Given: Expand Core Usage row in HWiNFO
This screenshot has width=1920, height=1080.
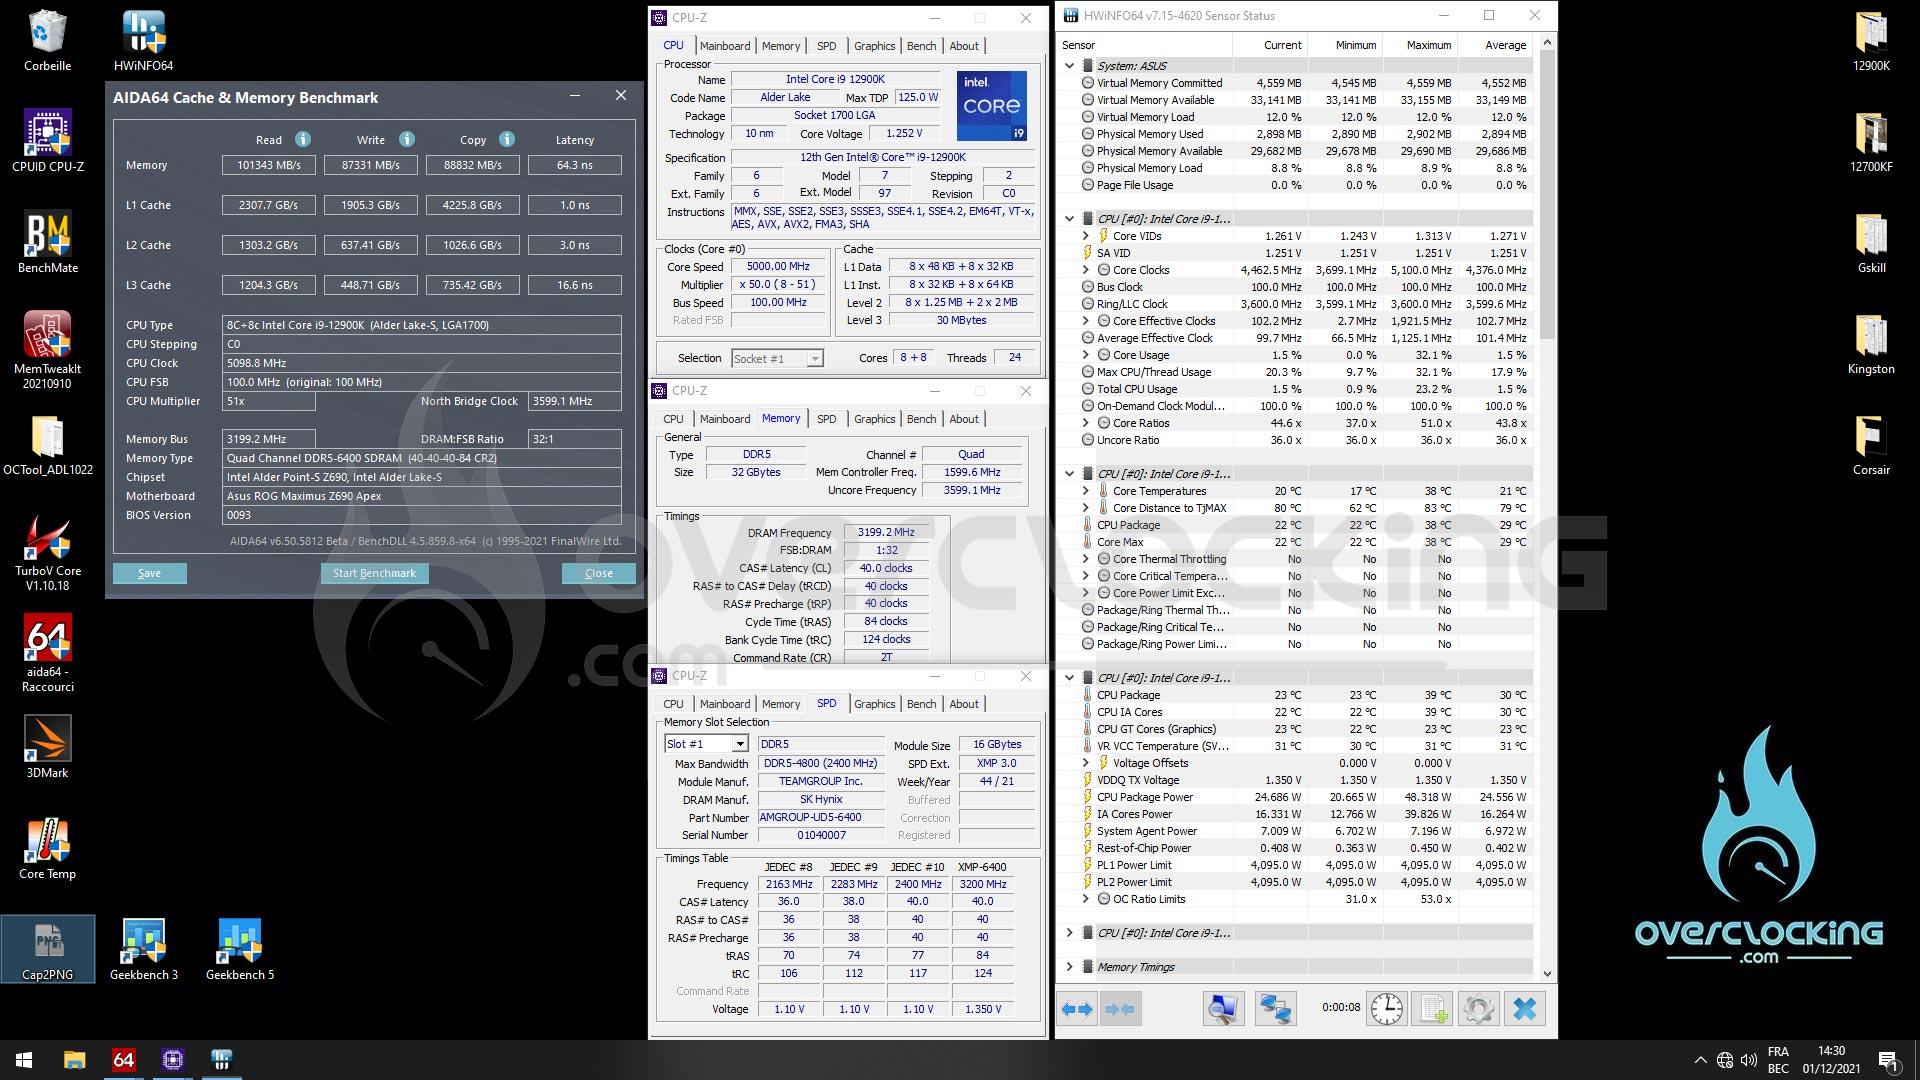Looking at the screenshot, I should (x=1085, y=355).
